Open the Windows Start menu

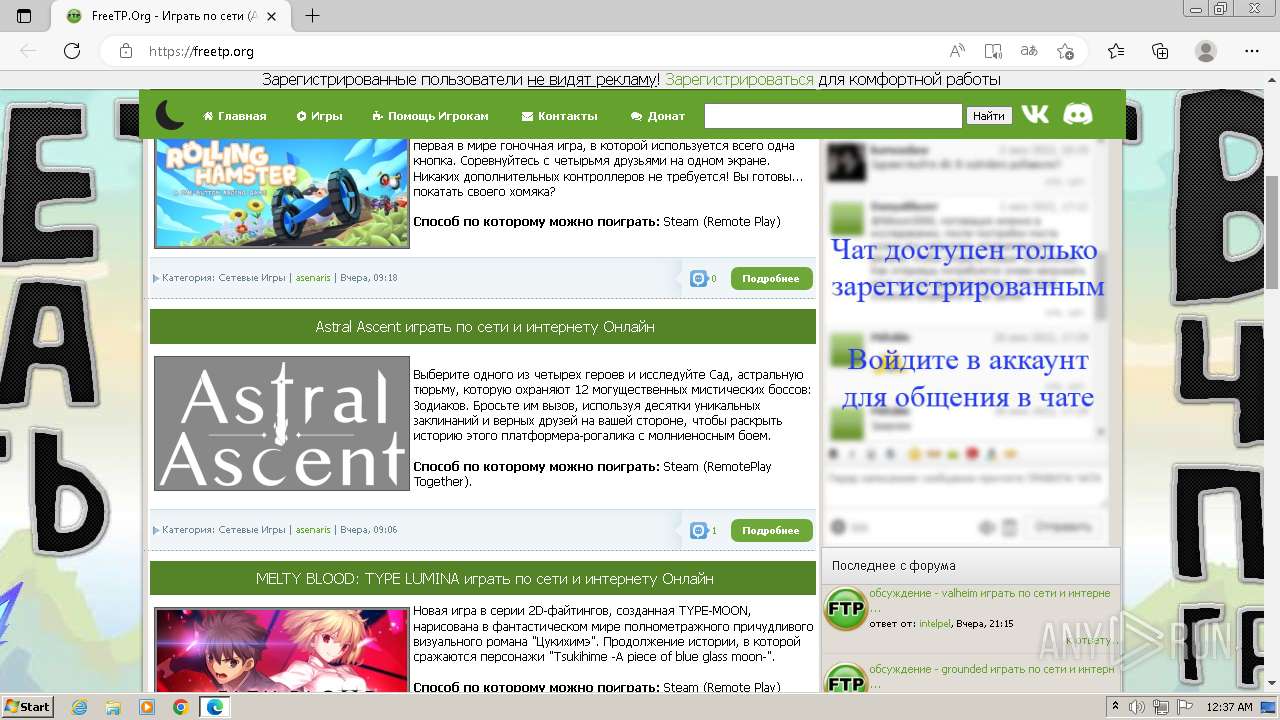tap(28, 707)
